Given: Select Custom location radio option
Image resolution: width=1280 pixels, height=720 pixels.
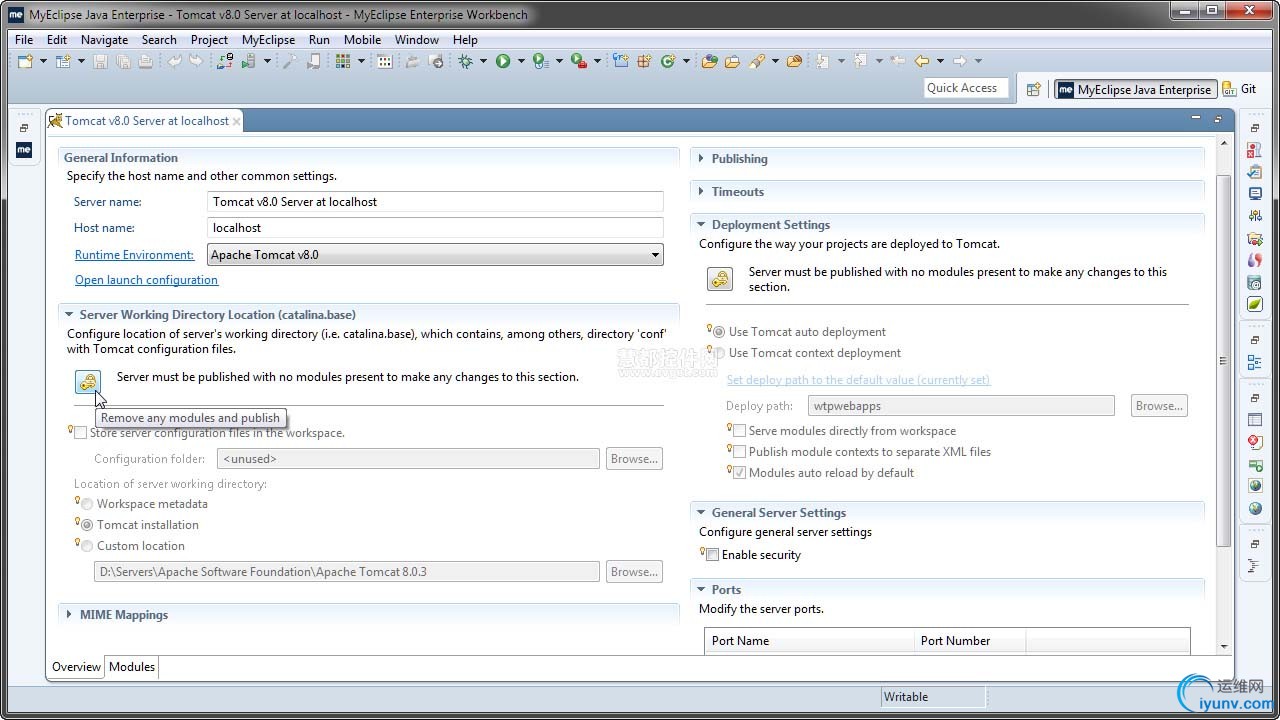Looking at the screenshot, I should tap(87, 546).
